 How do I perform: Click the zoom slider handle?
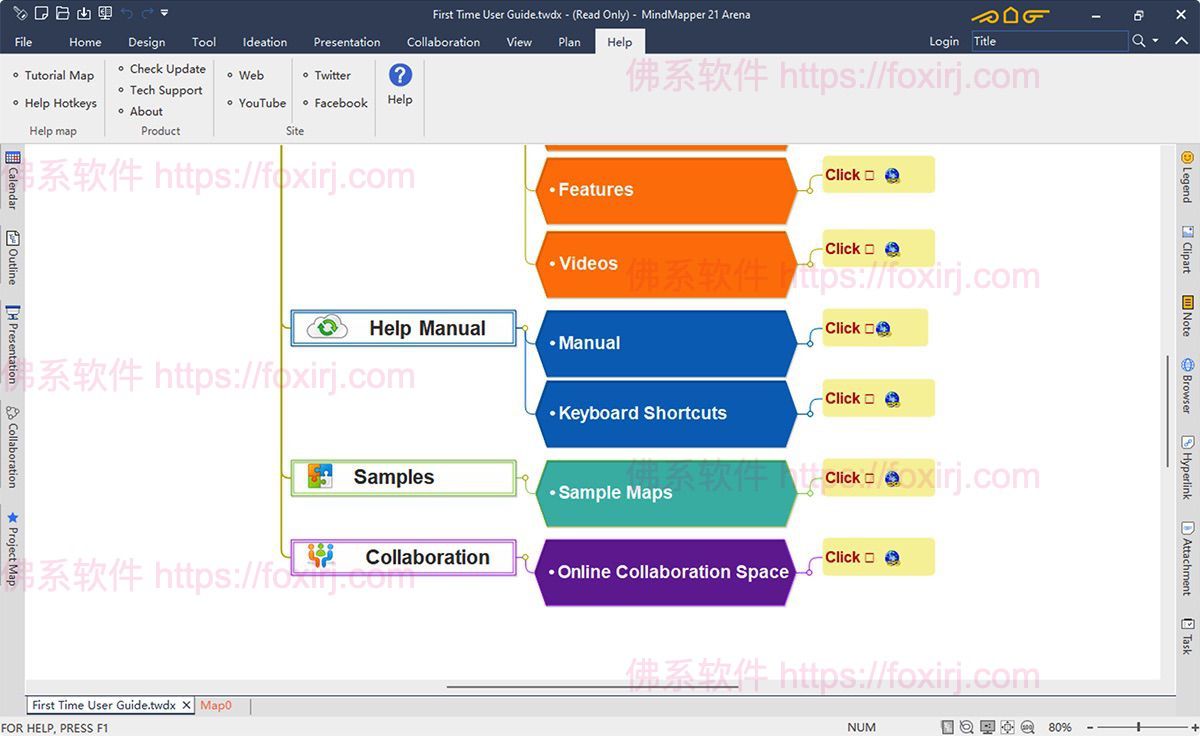click(1138, 727)
